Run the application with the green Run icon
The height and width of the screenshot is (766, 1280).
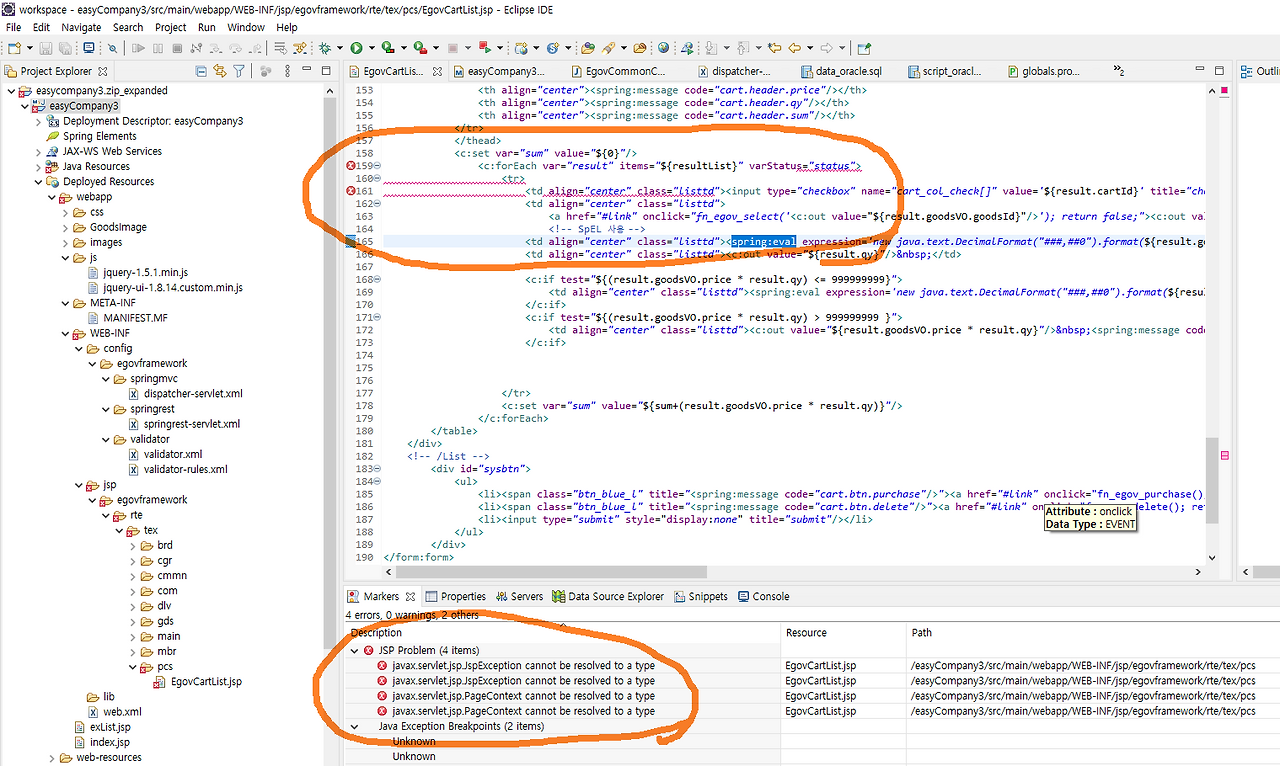click(x=357, y=47)
